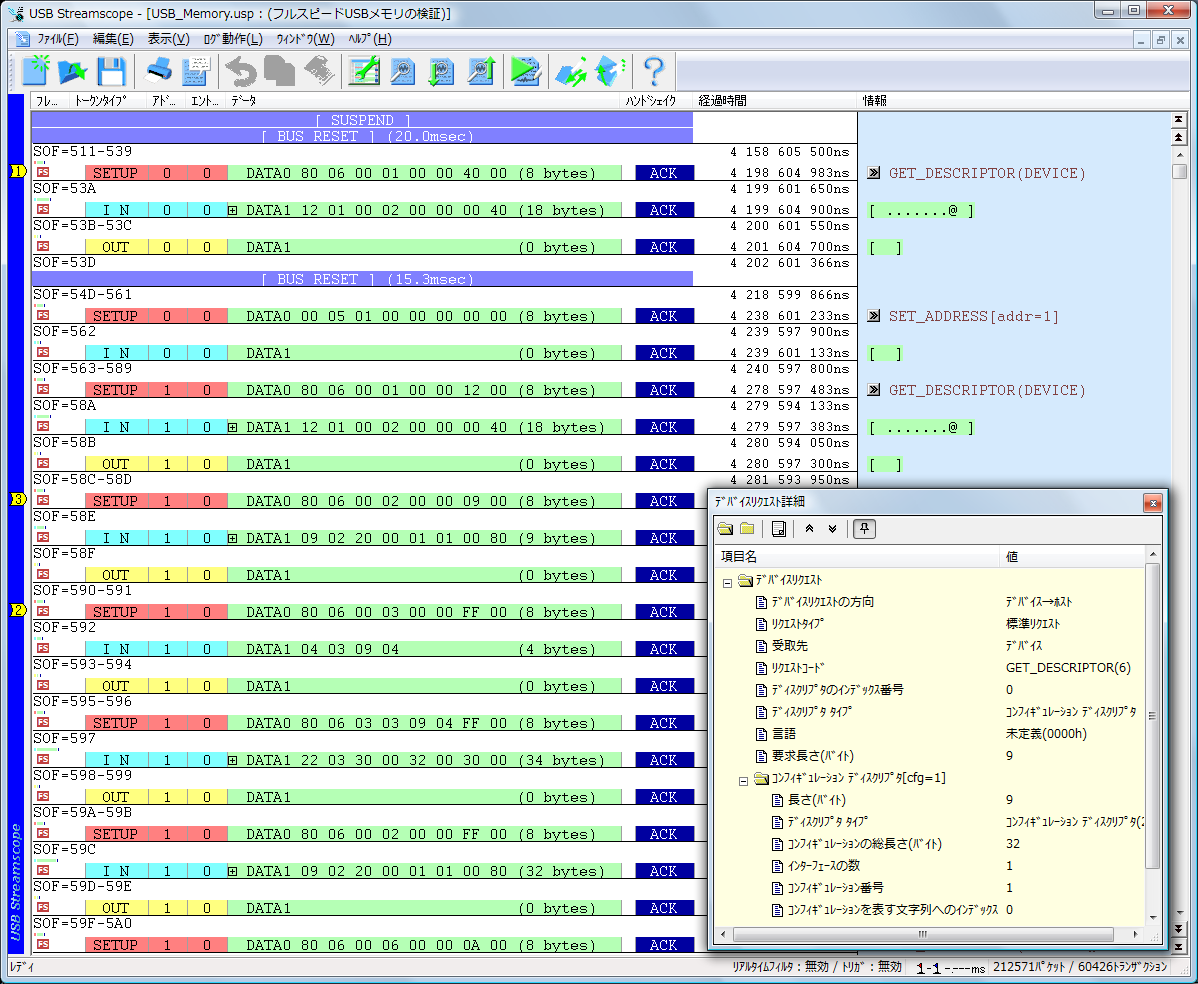
Task: Click the blue box with green arrows icon
Action: click(571, 71)
